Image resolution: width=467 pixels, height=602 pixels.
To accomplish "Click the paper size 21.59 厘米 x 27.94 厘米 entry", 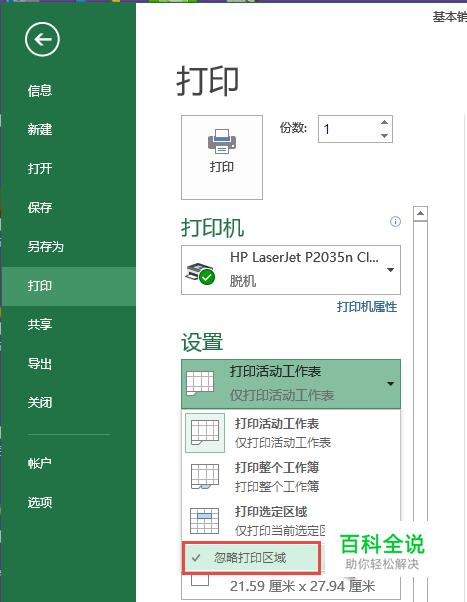I will (291, 587).
